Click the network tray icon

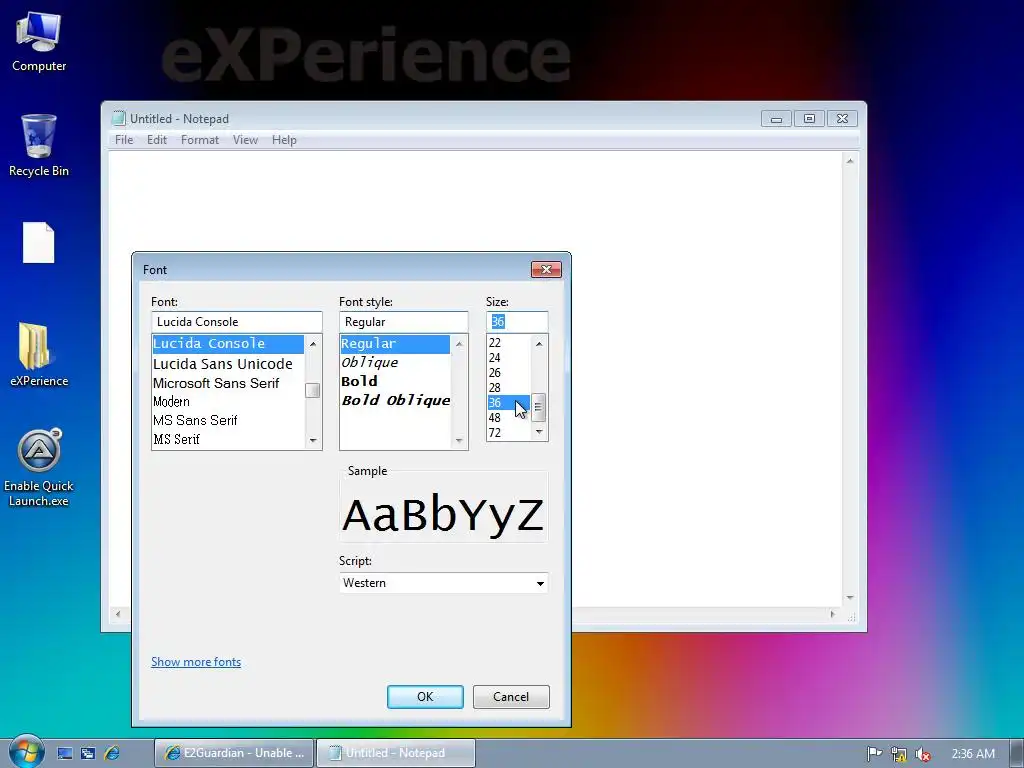click(899, 754)
